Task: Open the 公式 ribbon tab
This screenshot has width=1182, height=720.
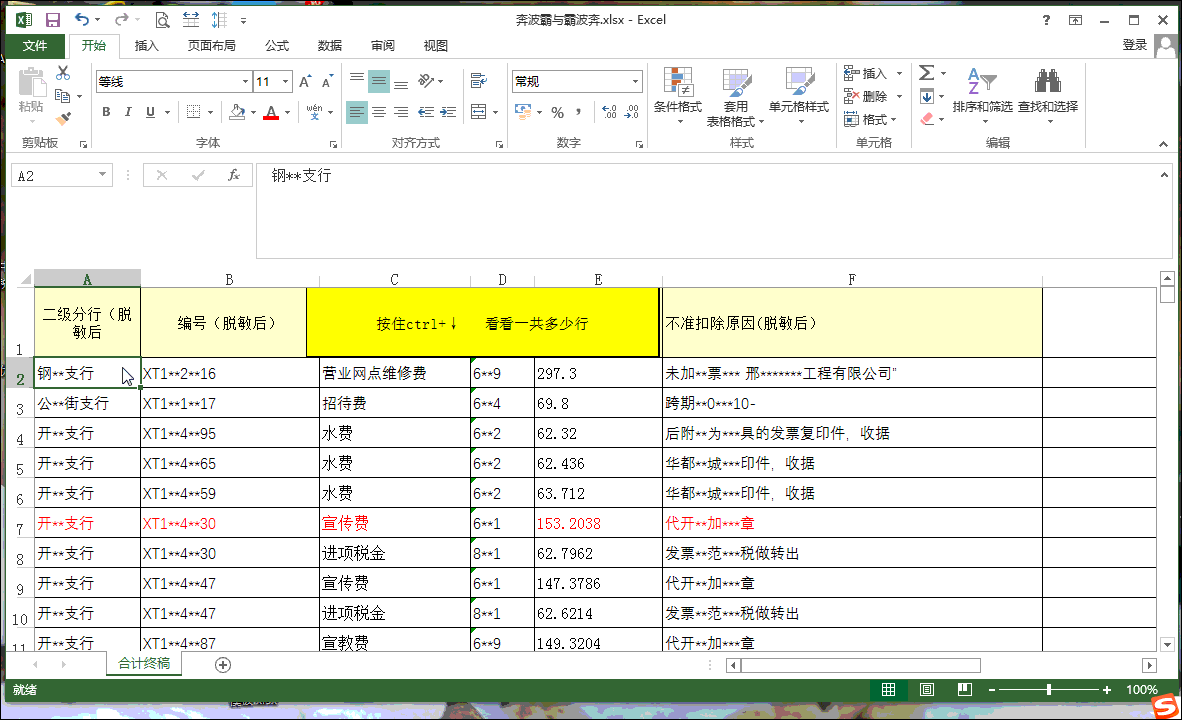Action: pos(277,45)
